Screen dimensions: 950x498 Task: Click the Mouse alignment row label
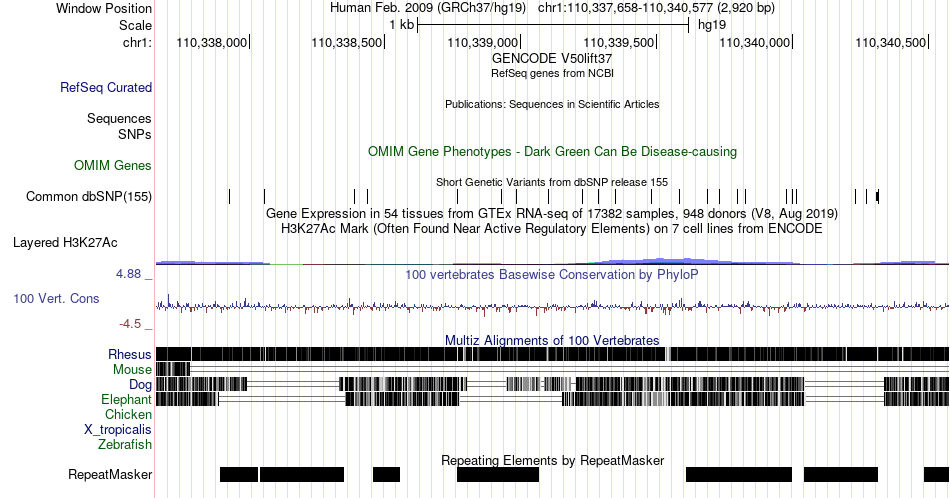coord(132,370)
